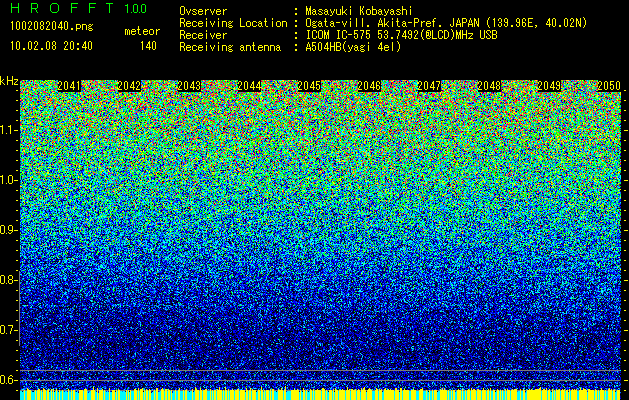This screenshot has width=629, height=400.
Task: Click the A504HB(yagi 4el) antenna text
Action: pos(353,47)
